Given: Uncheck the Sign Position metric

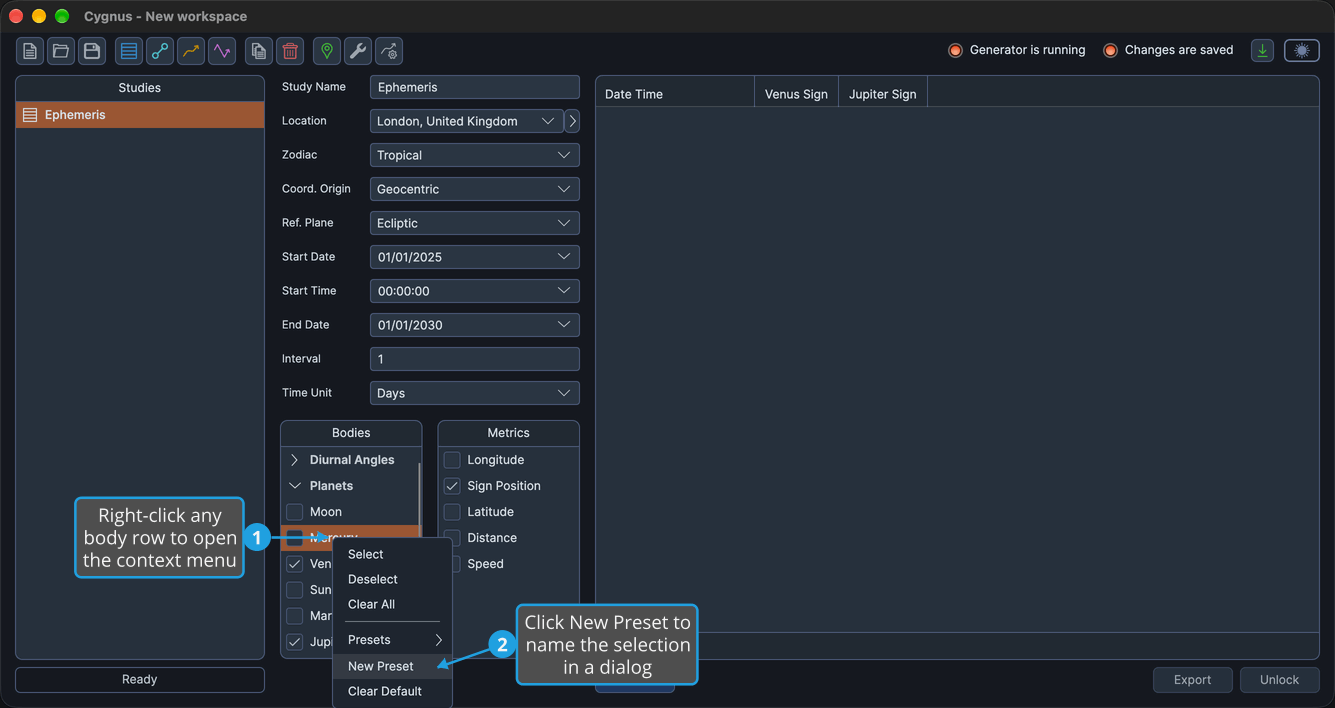Looking at the screenshot, I should point(452,486).
